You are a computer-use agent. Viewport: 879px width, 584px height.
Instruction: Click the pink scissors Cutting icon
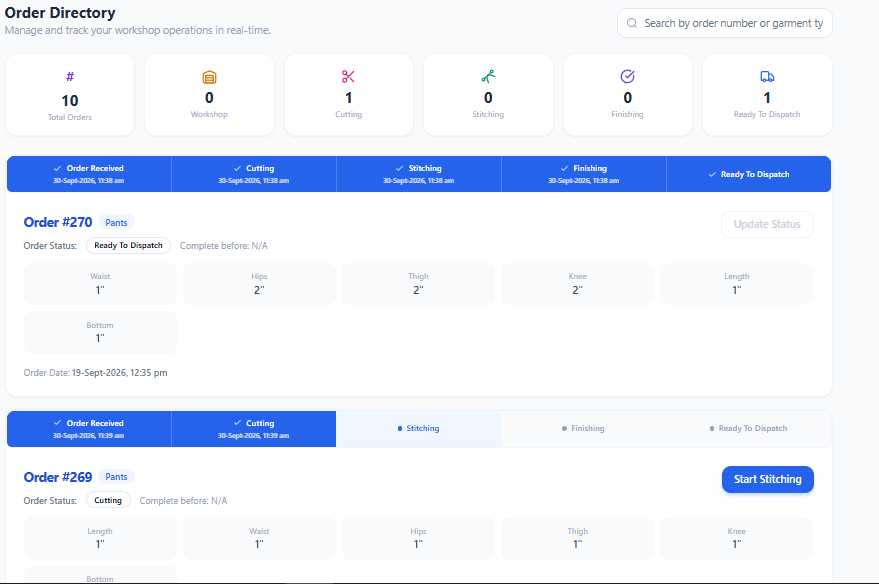point(348,76)
